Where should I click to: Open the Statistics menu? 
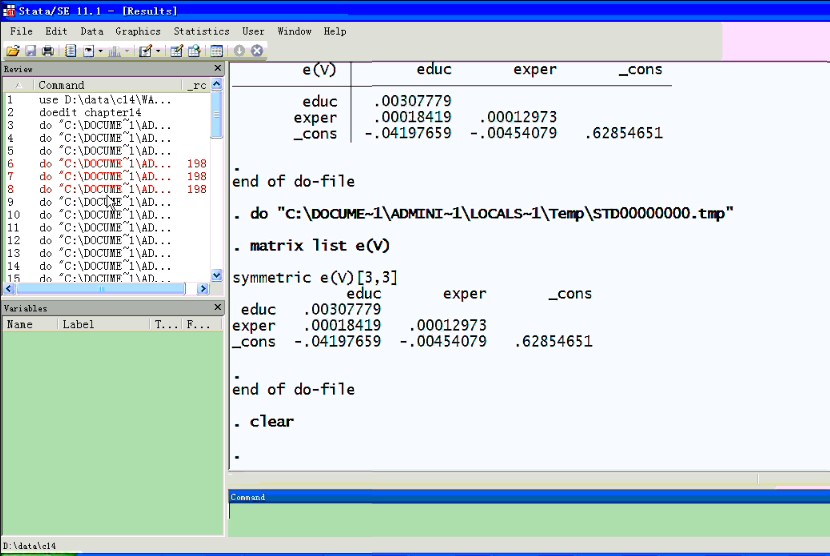coord(202,31)
